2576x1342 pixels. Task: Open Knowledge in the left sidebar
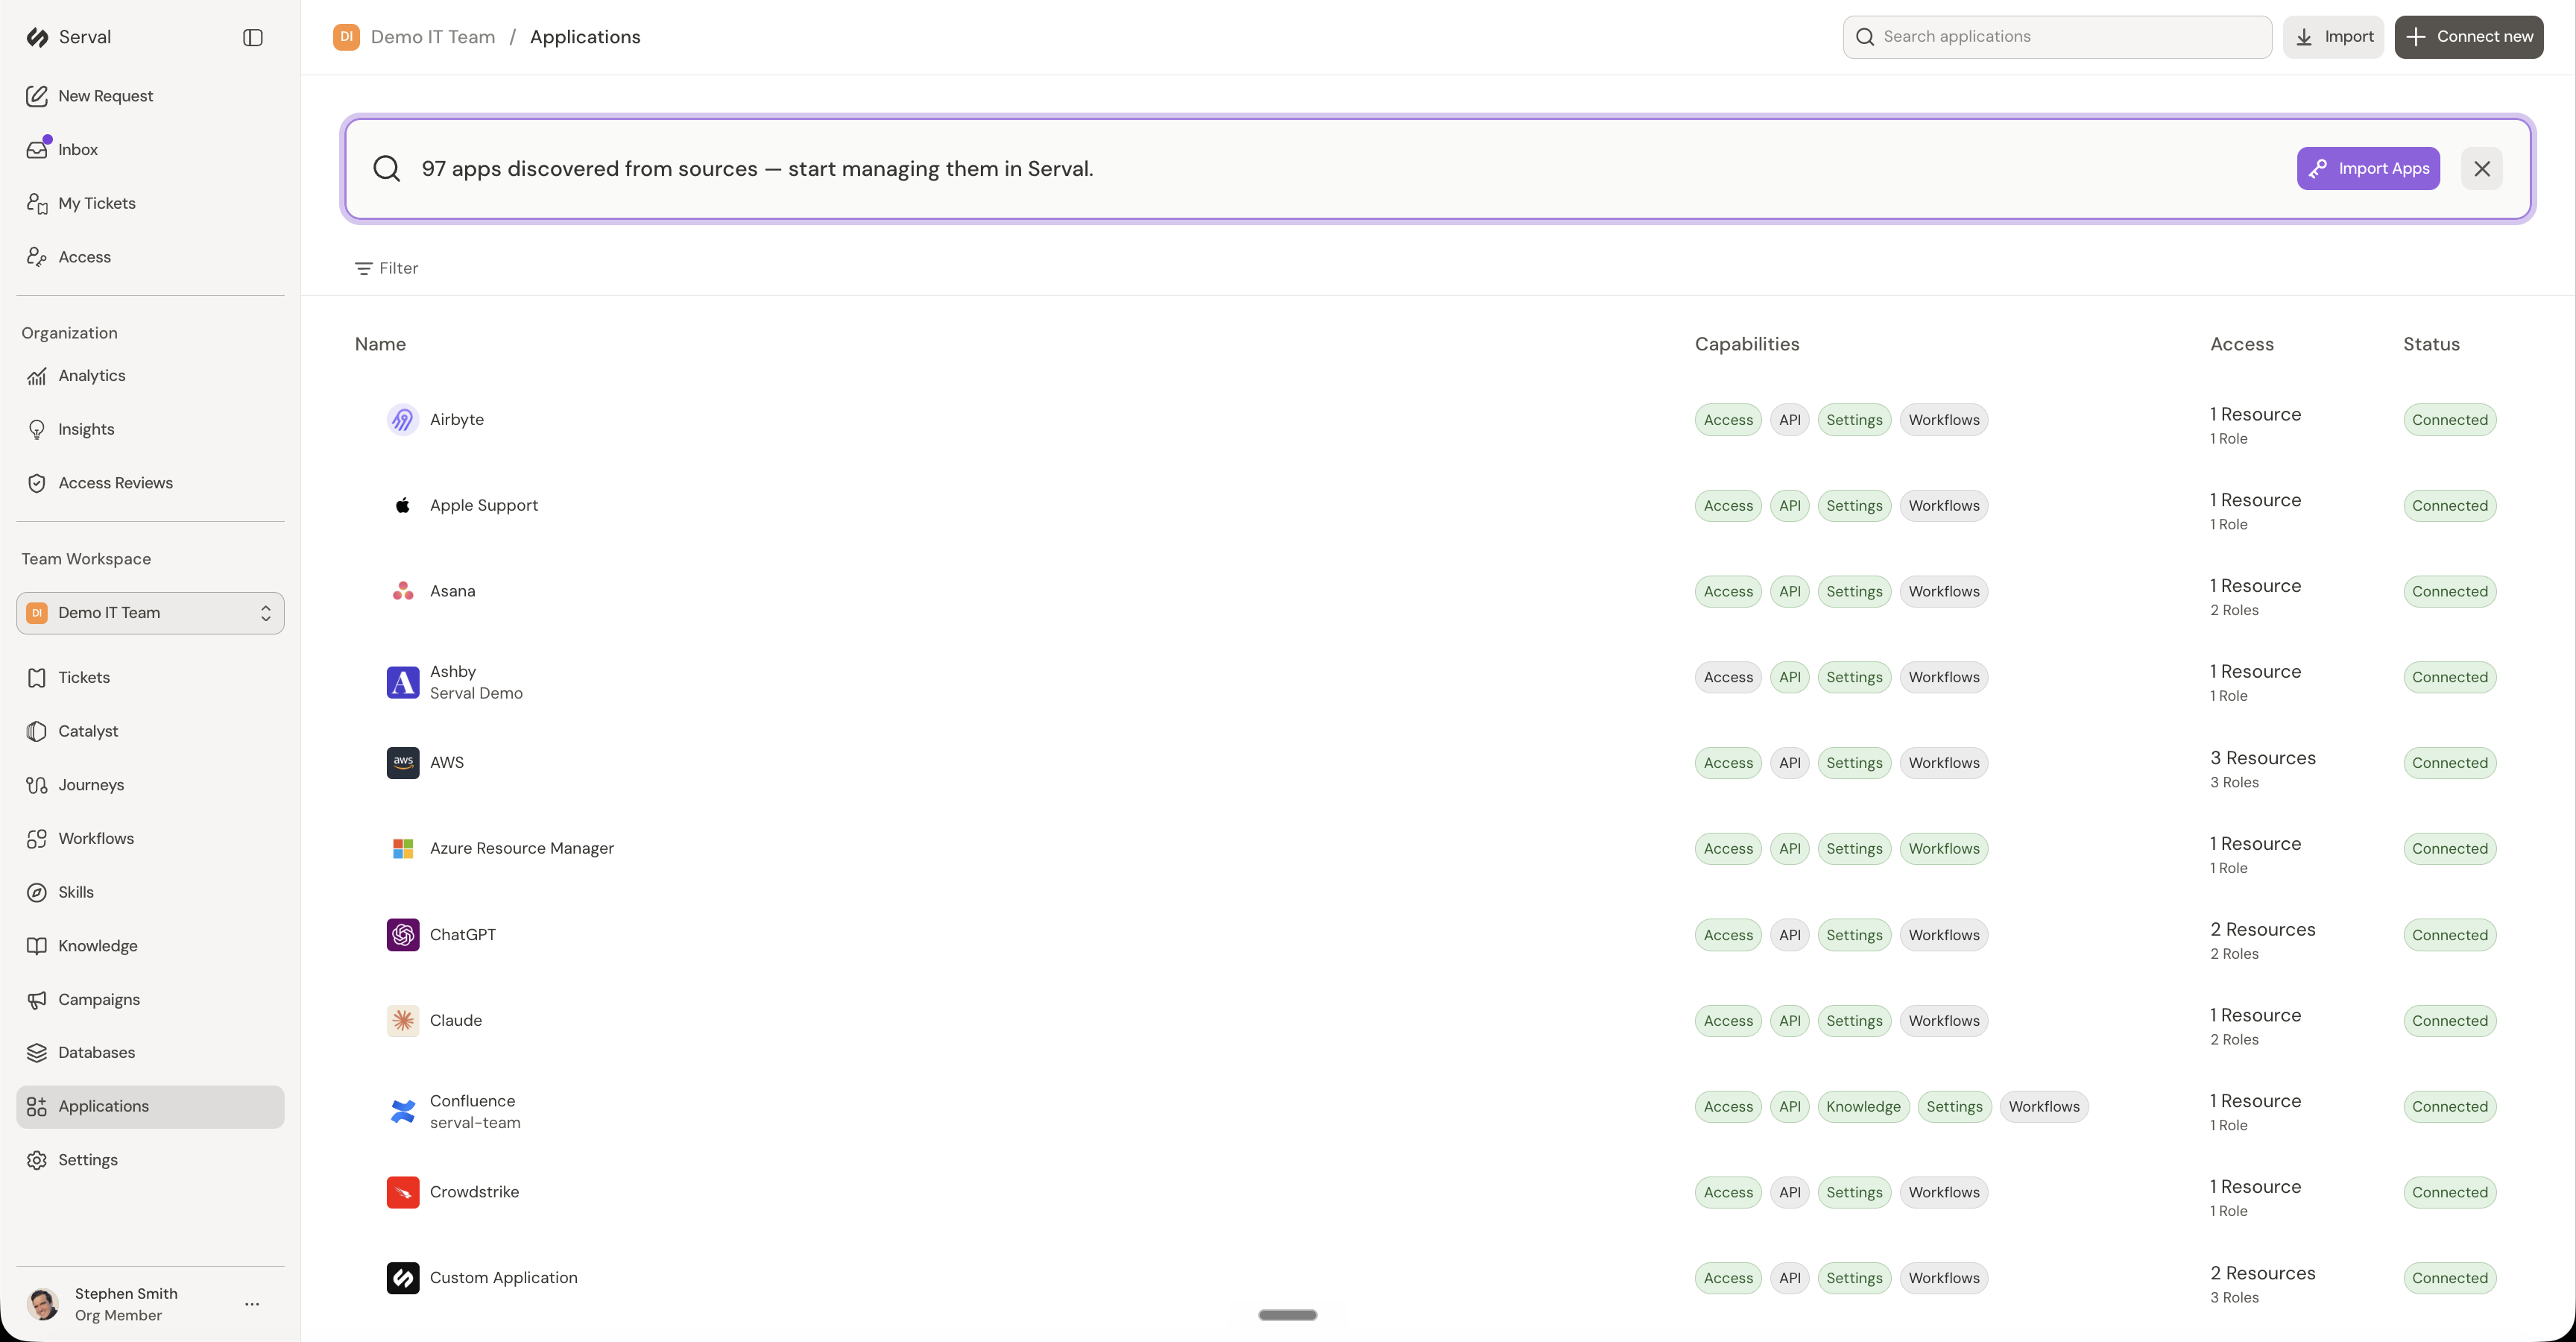[x=150, y=946]
